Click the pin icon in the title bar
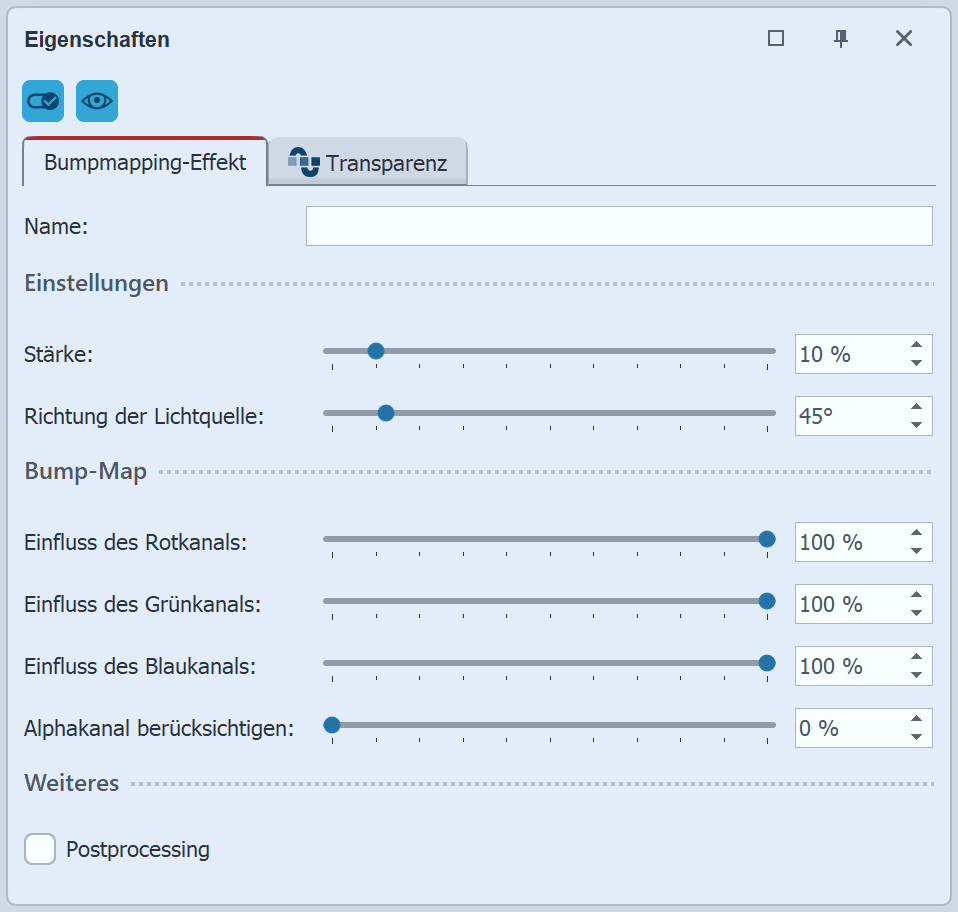 click(x=841, y=38)
